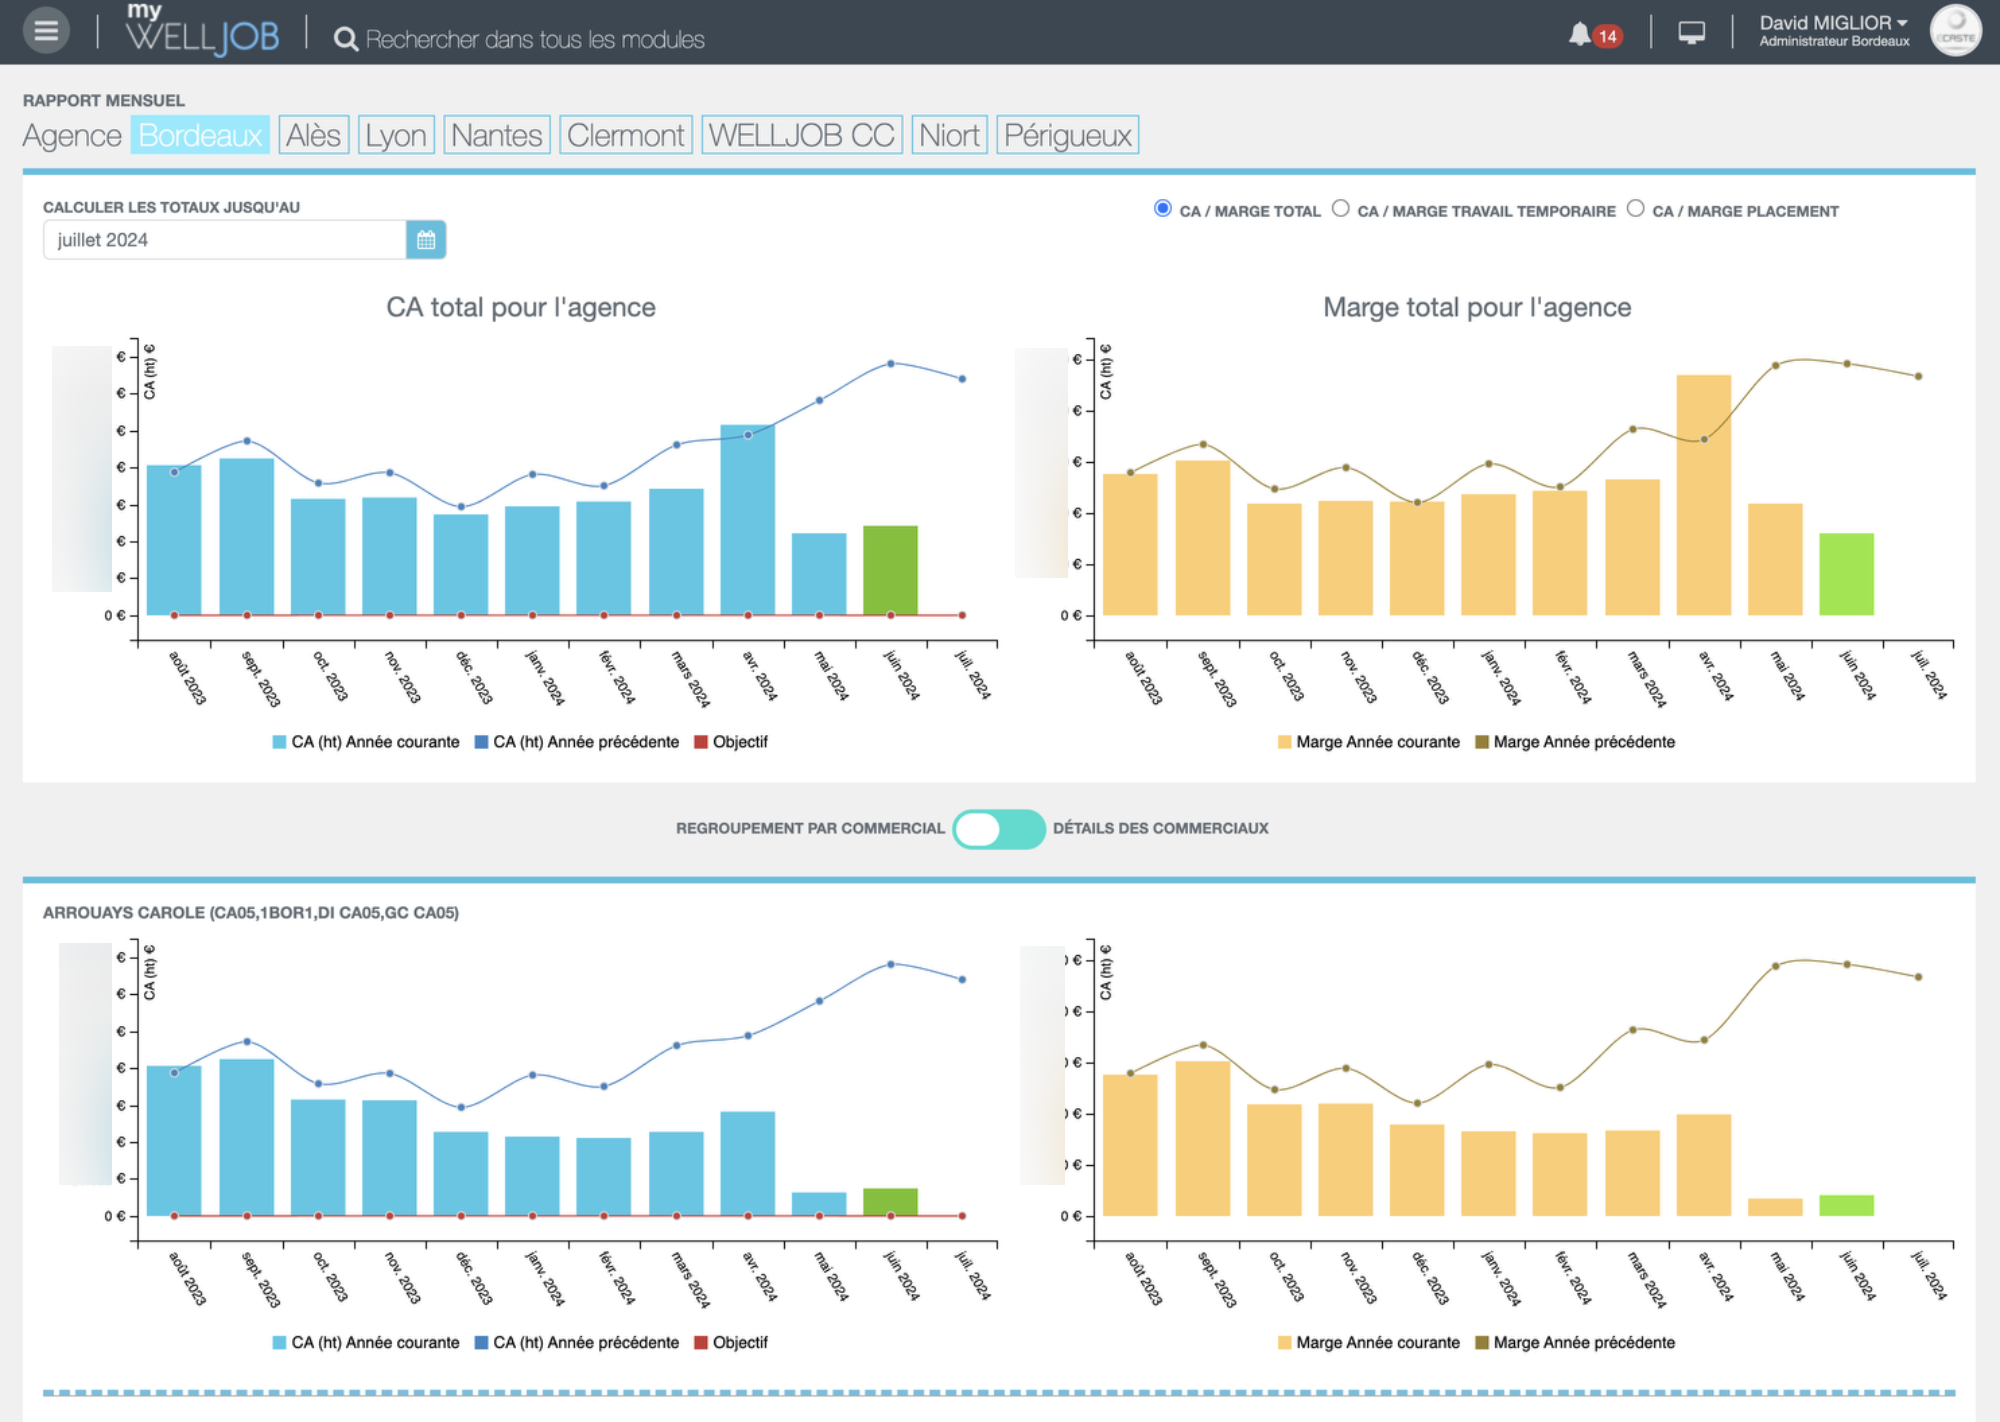
Task: Click the search magnifier icon
Action: pyautogui.click(x=345, y=39)
